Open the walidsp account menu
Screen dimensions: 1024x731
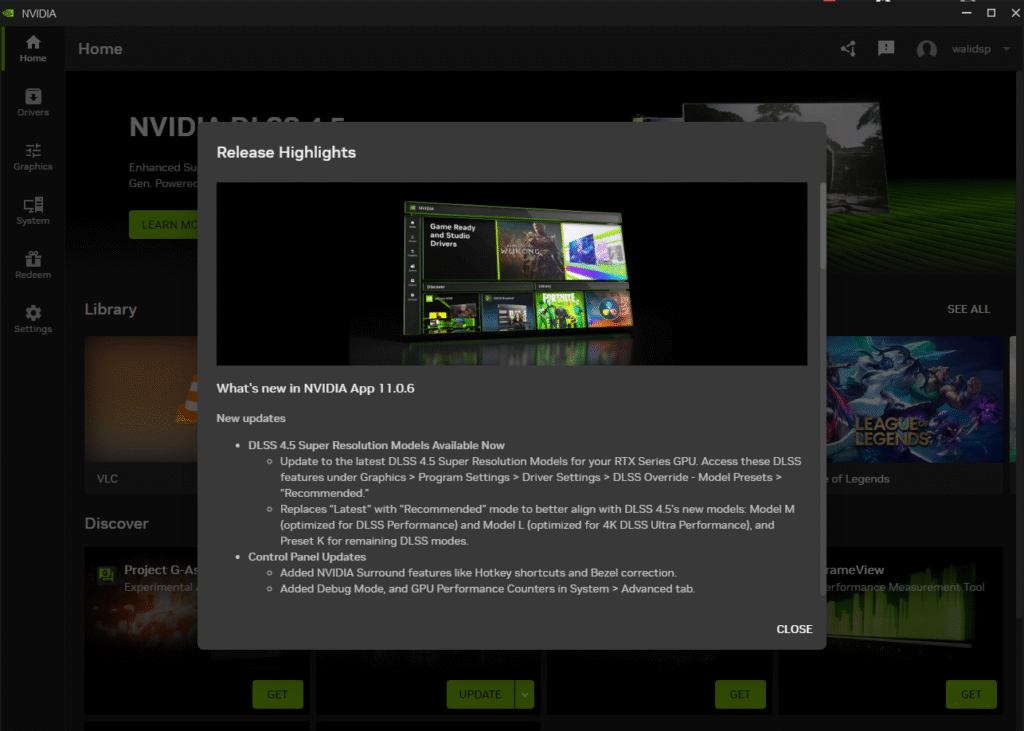968,49
